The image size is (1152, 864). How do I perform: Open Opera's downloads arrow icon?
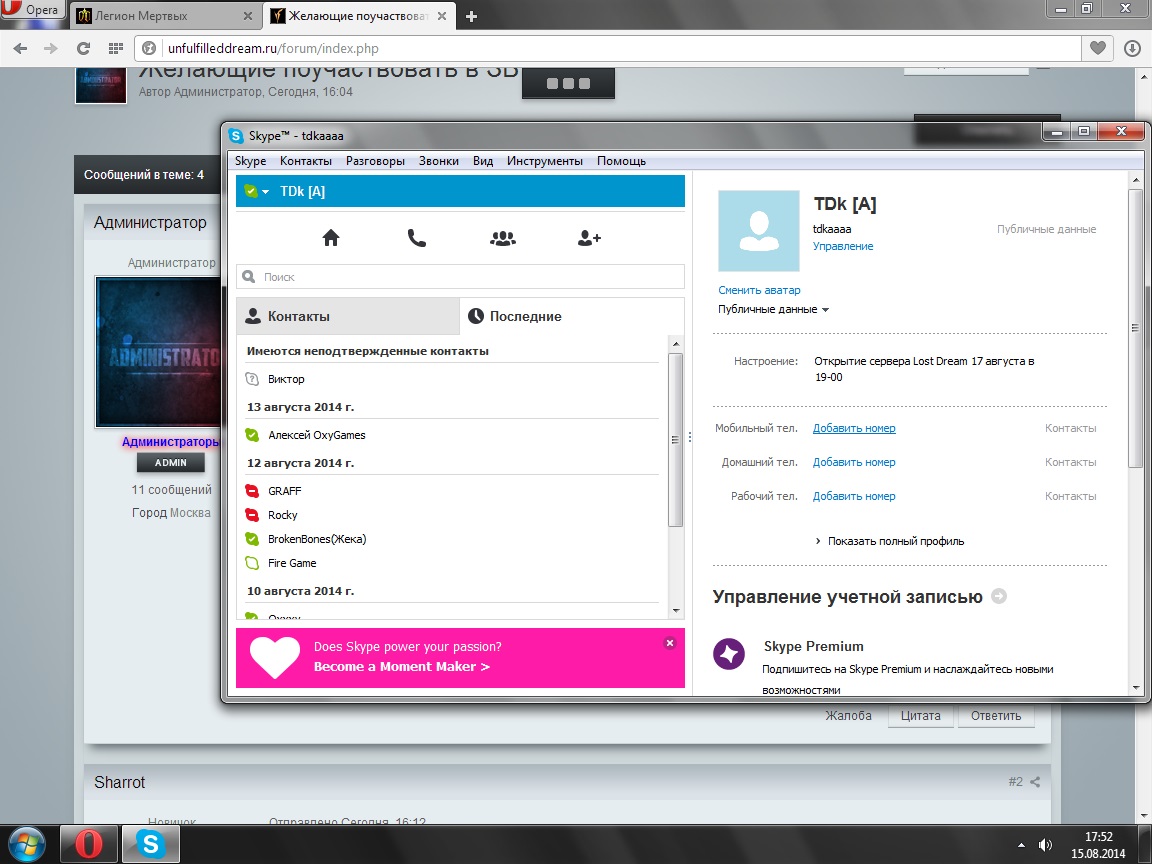[1132, 48]
